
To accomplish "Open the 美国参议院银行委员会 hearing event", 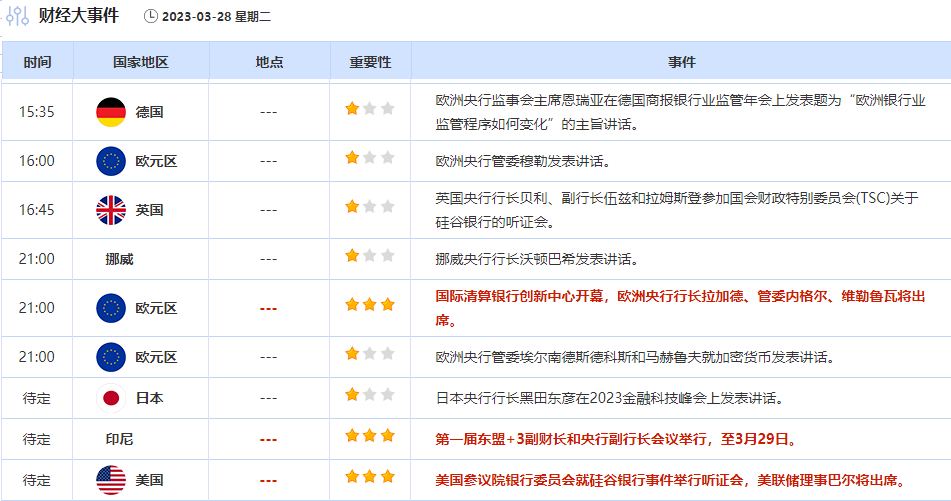I will click(670, 481).
